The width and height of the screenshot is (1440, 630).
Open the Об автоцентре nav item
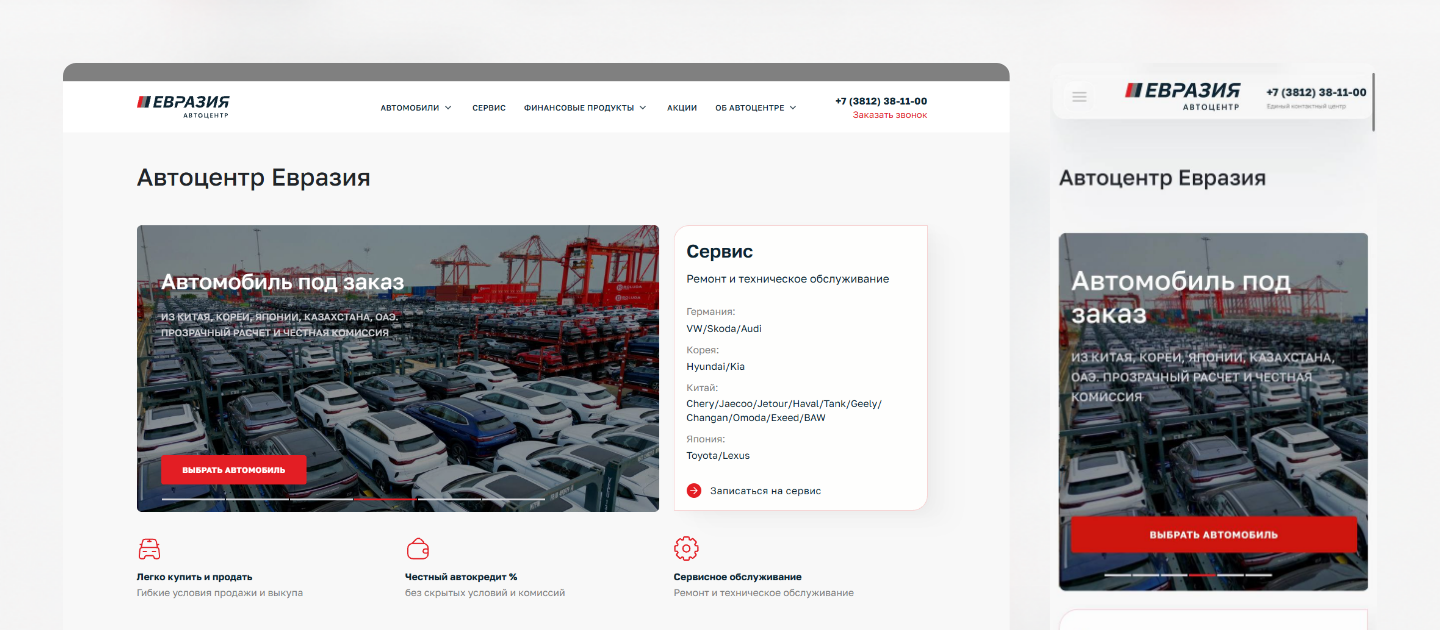click(750, 108)
